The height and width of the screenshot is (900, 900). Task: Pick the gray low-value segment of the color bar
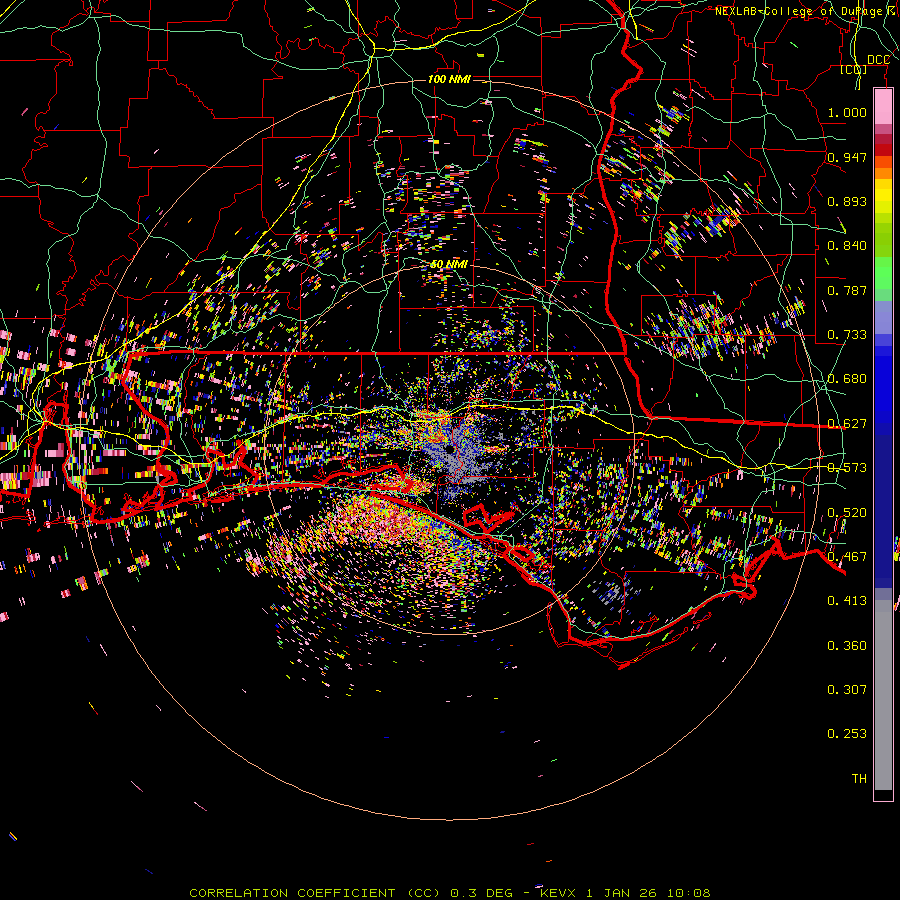[x=883, y=695]
